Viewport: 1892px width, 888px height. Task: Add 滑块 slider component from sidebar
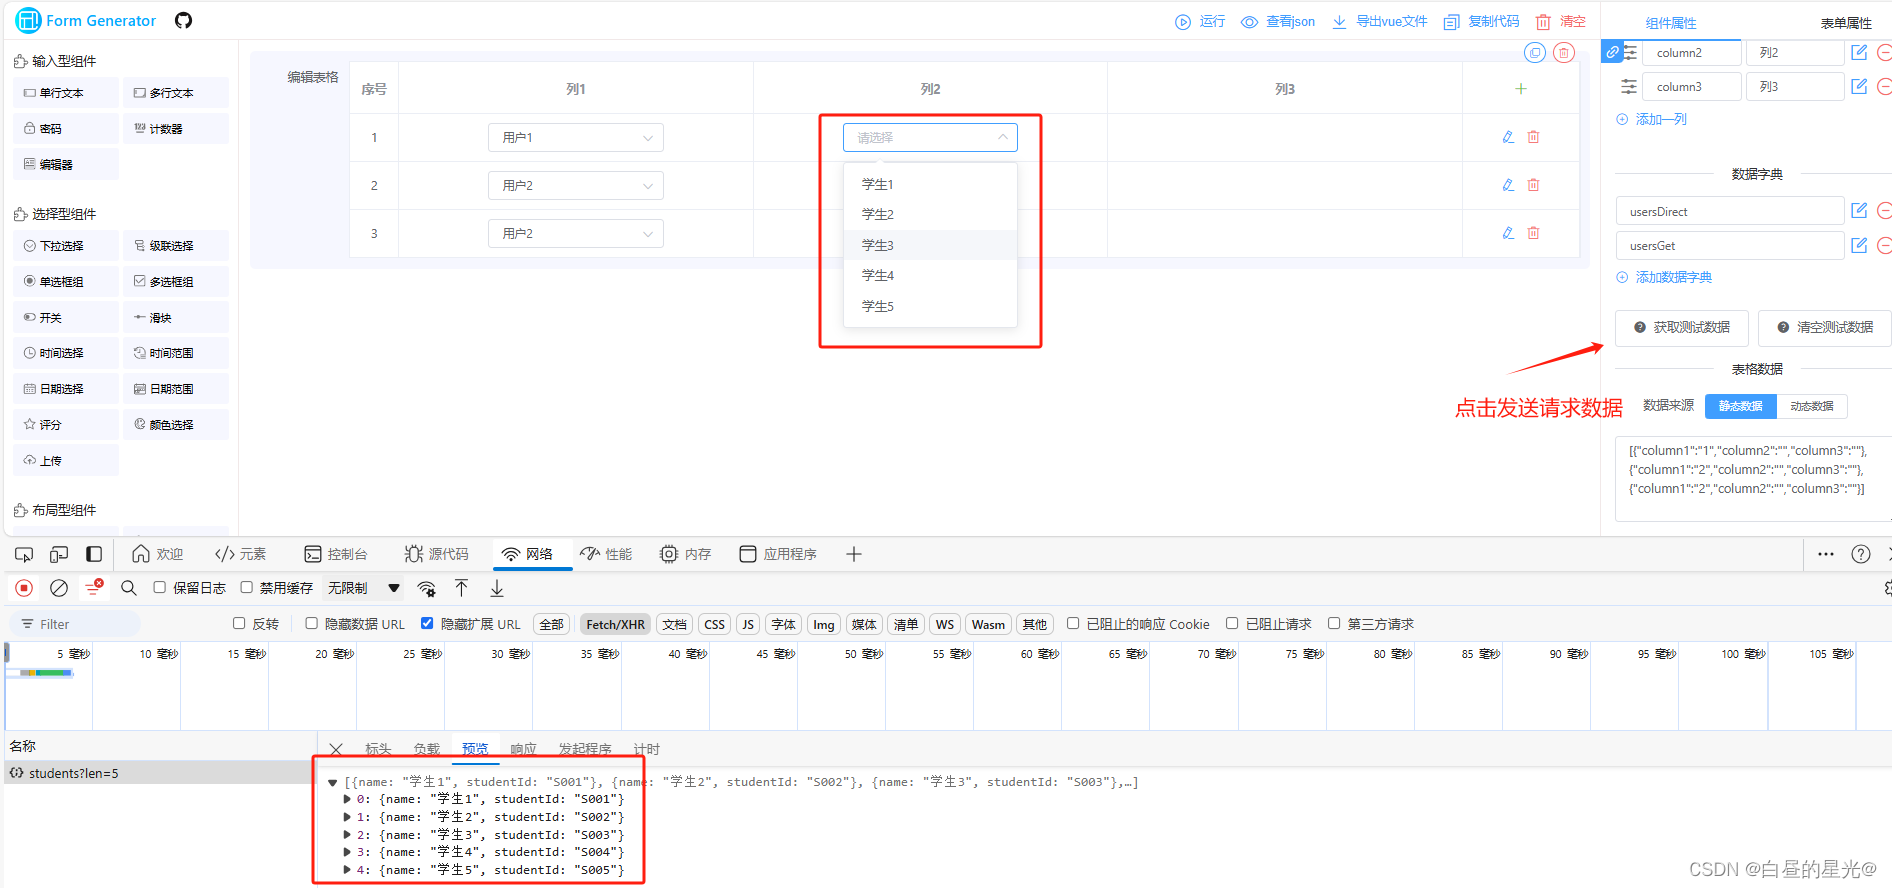tap(176, 318)
